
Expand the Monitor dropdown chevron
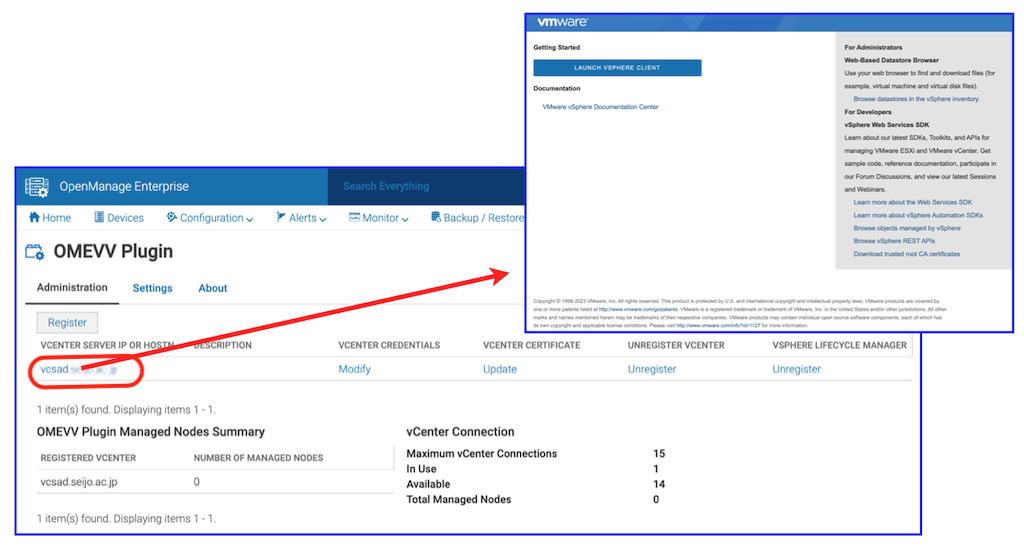click(x=405, y=219)
